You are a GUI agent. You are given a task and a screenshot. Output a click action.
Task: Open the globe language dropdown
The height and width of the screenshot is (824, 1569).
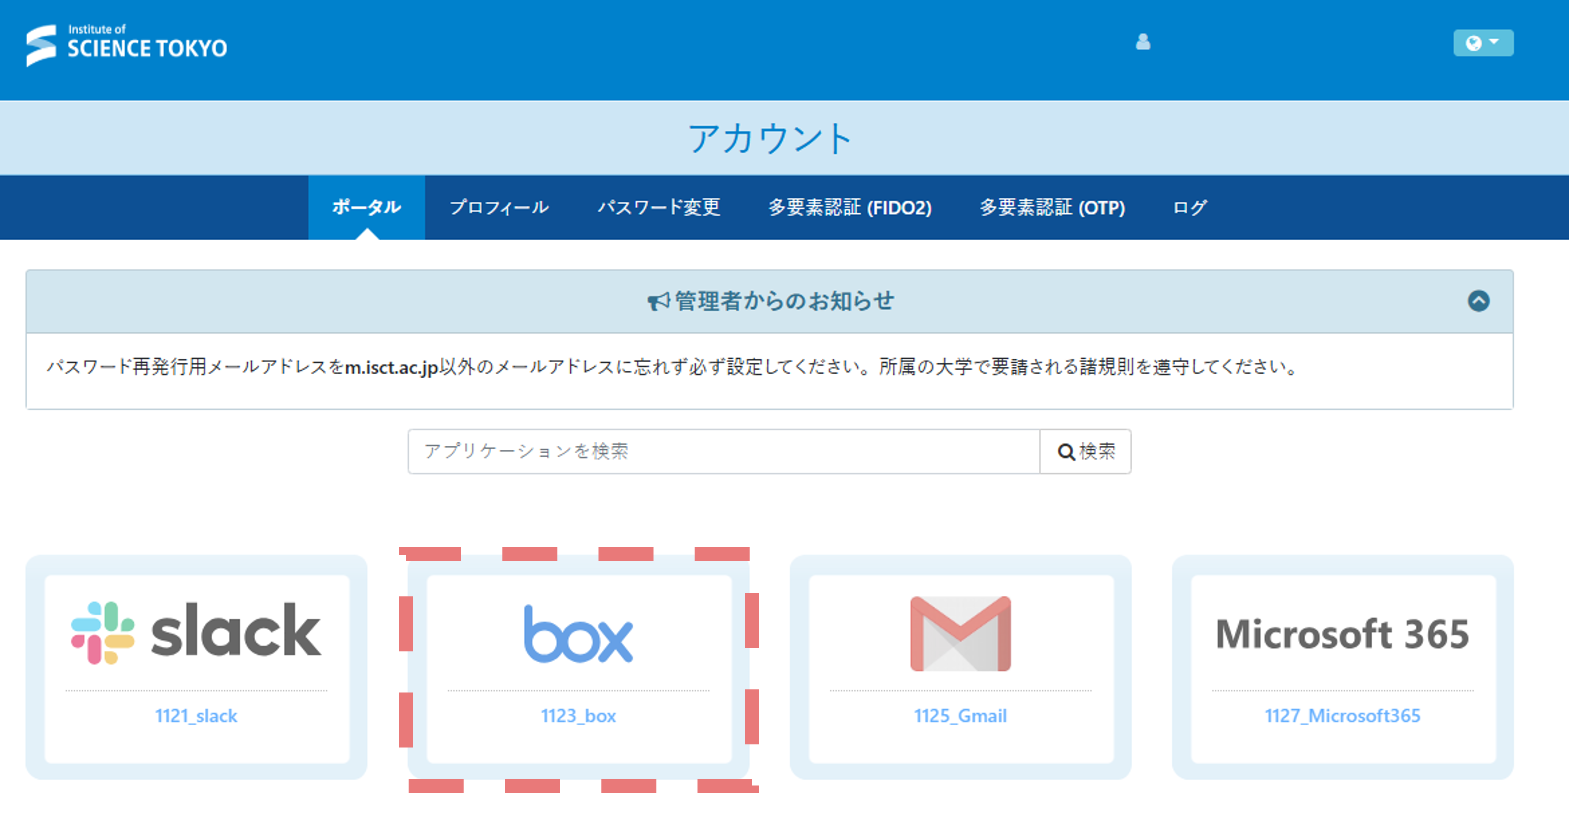point(1483,43)
